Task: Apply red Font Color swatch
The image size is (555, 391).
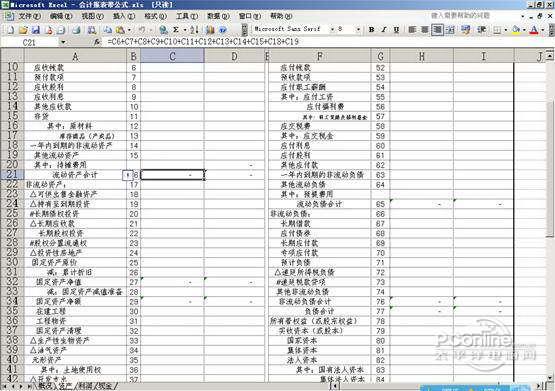Action: click(x=534, y=30)
